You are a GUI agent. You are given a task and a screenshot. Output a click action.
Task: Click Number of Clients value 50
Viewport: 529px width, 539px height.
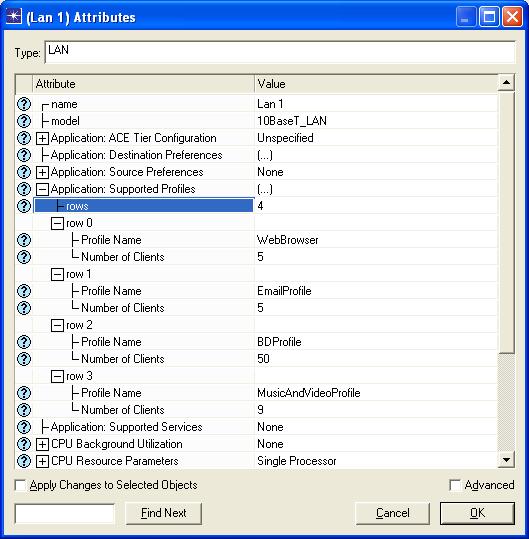tap(263, 359)
